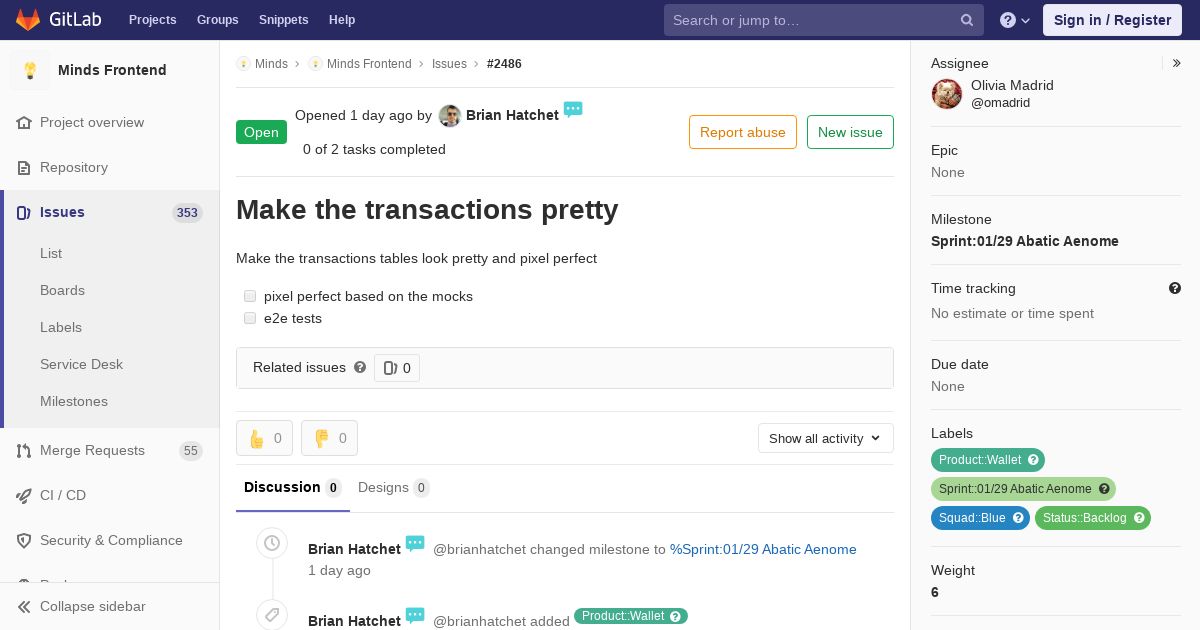1200x630 pixels.
Task: Click the Issues breadcrumb link
Action: point(449,64)
